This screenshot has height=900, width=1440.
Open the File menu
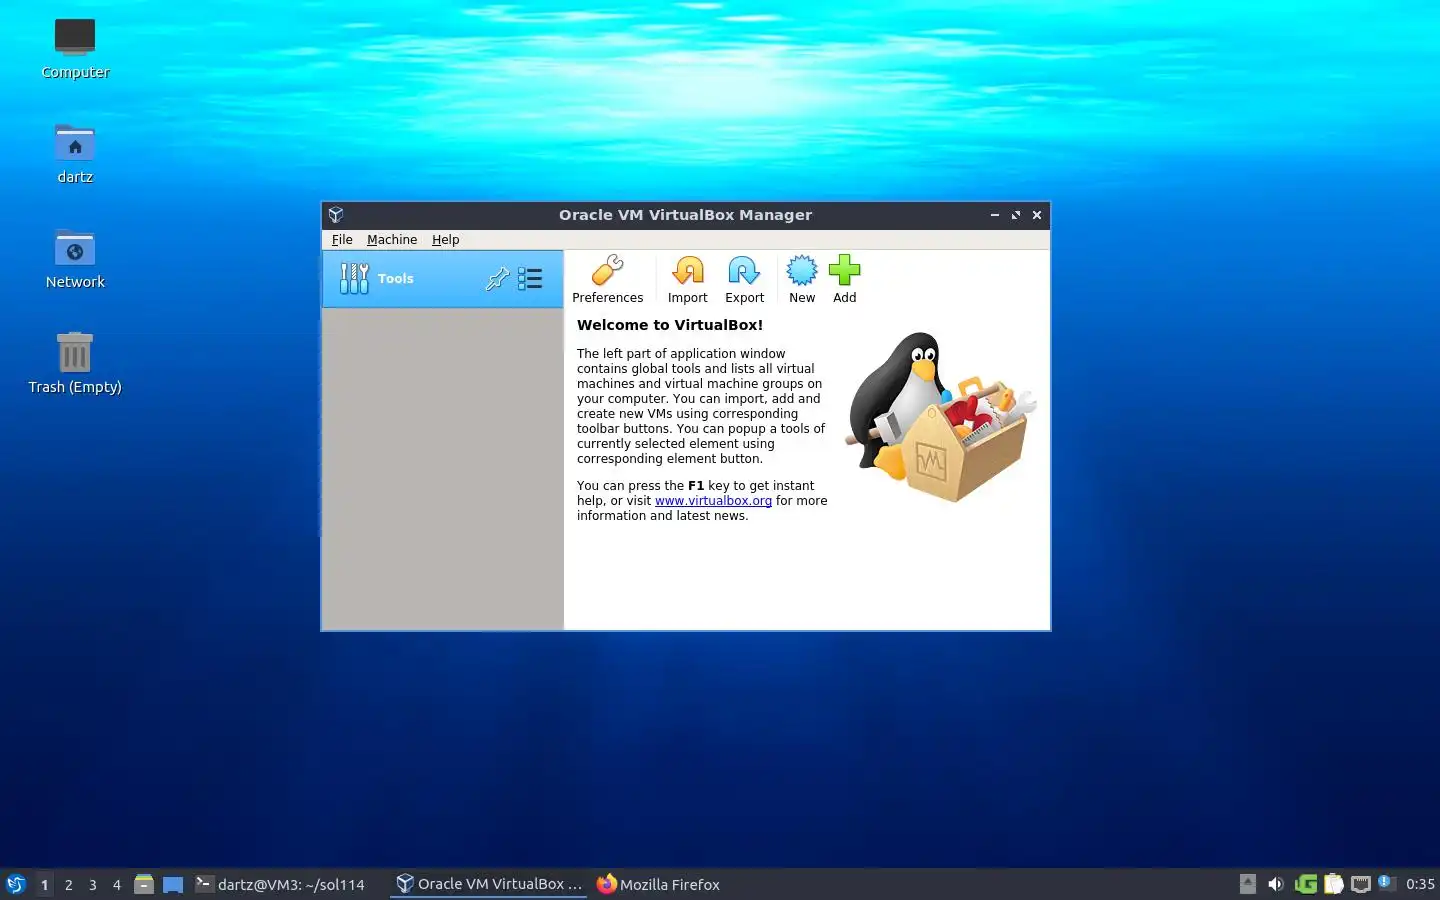coord(342,240)
